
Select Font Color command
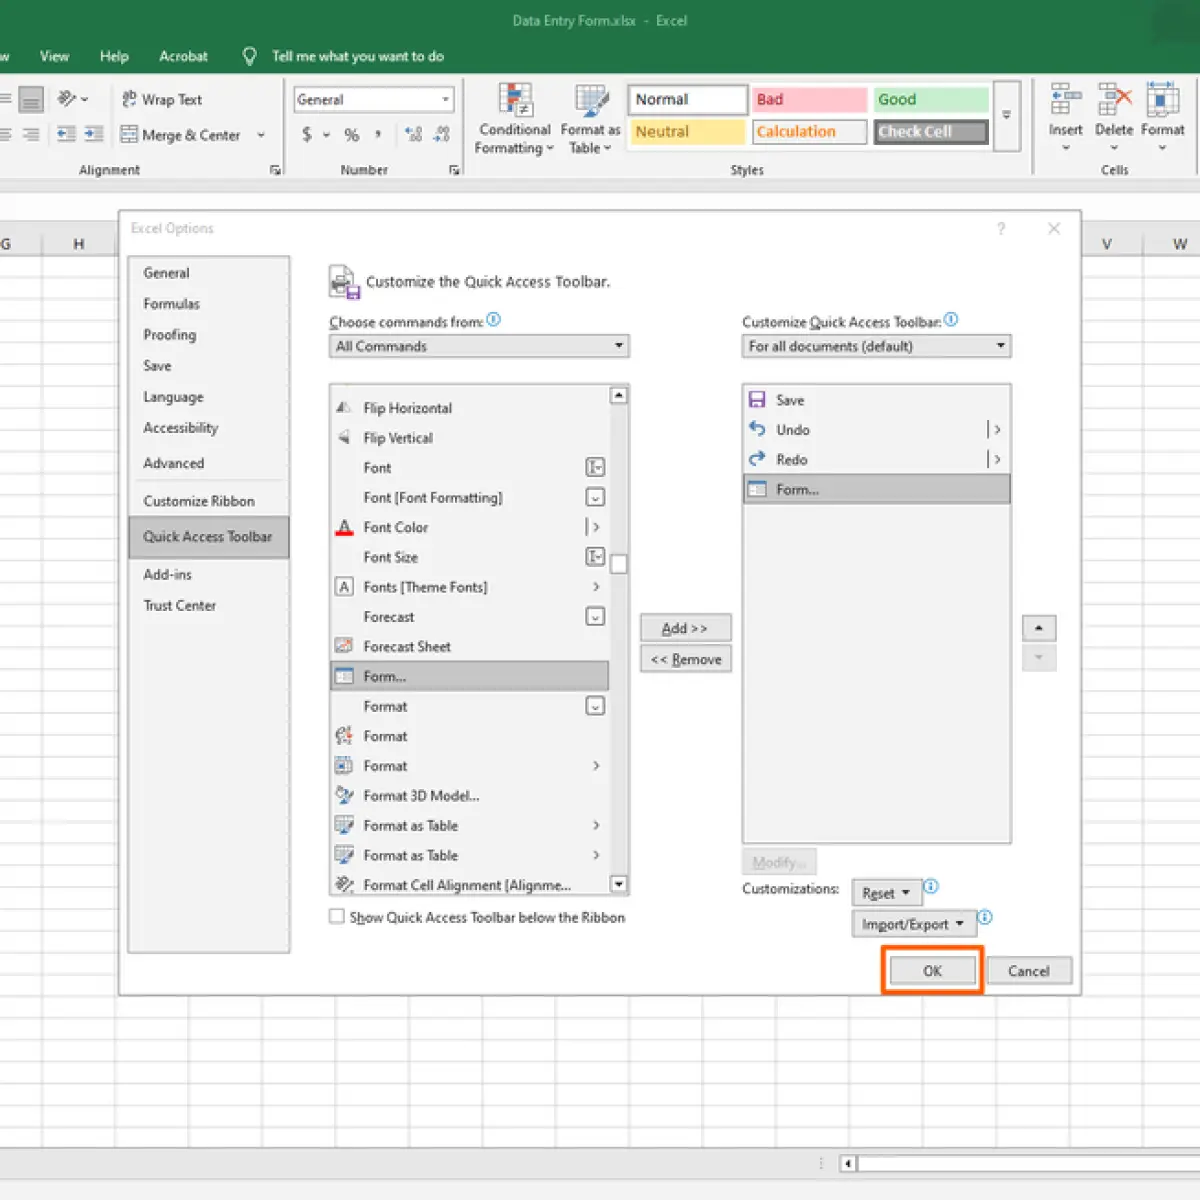[x=469, y=527]
